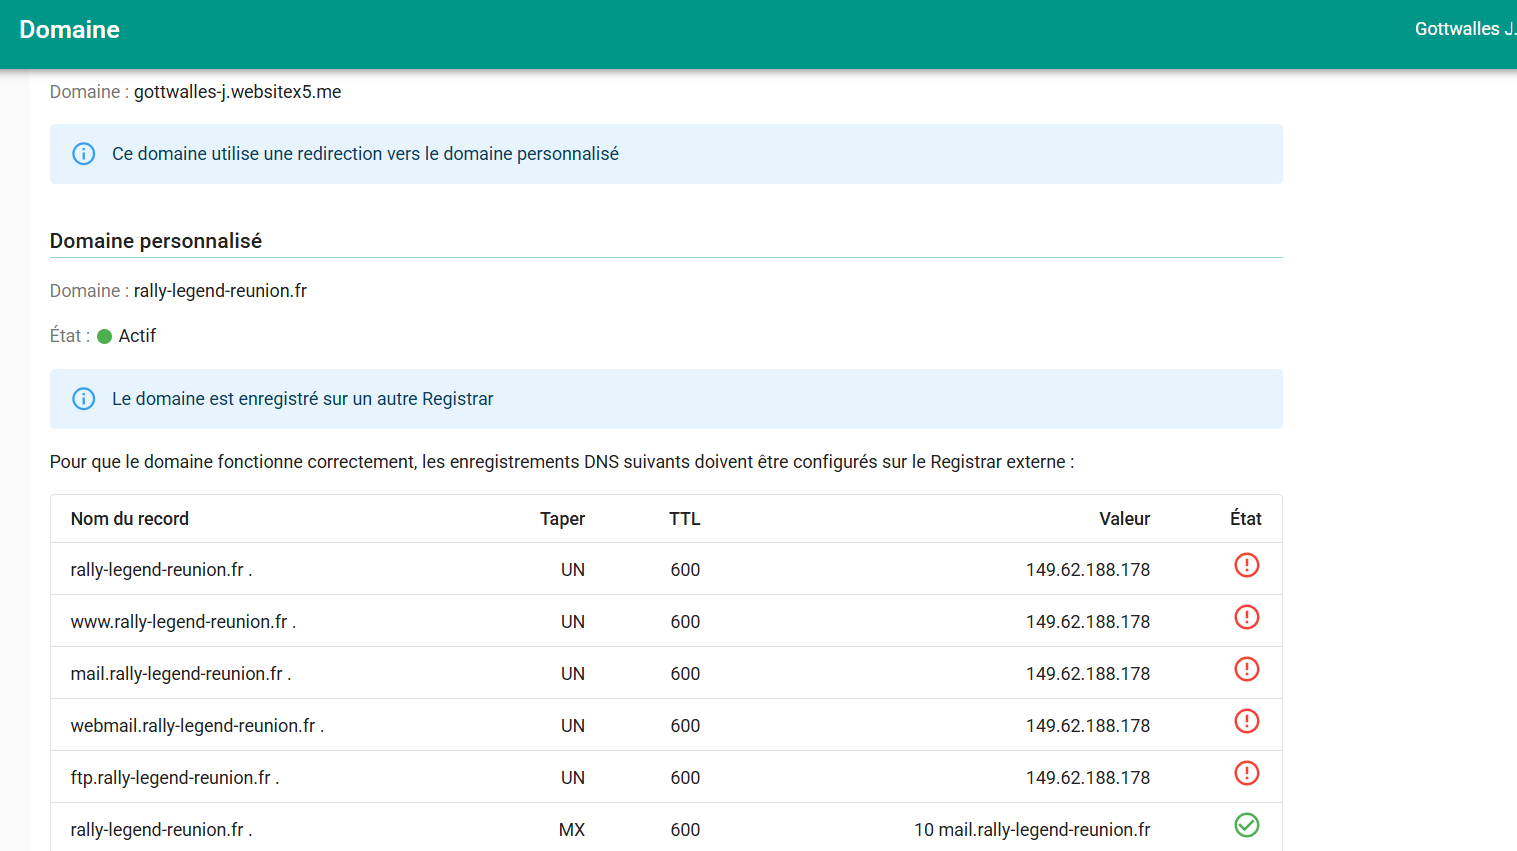This screenshot has width=1517, height=851.
Task: Click the État column header
Action: [x=1245, y=519]
